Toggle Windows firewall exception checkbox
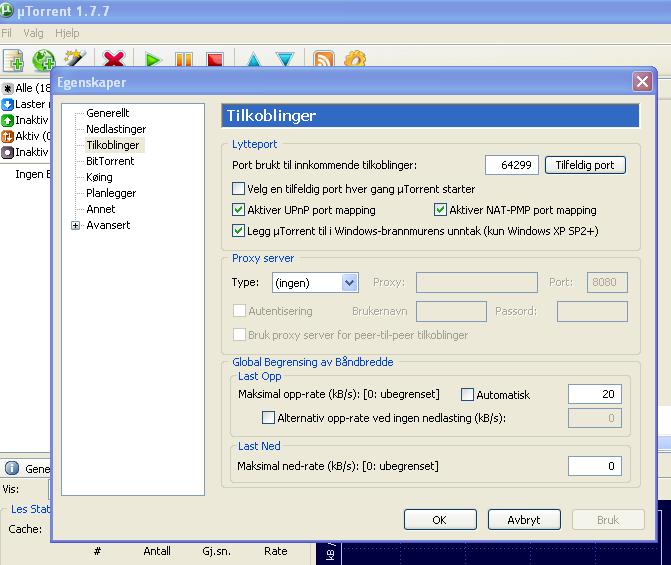This screenshot has width=671, height=565. point(238,231)
